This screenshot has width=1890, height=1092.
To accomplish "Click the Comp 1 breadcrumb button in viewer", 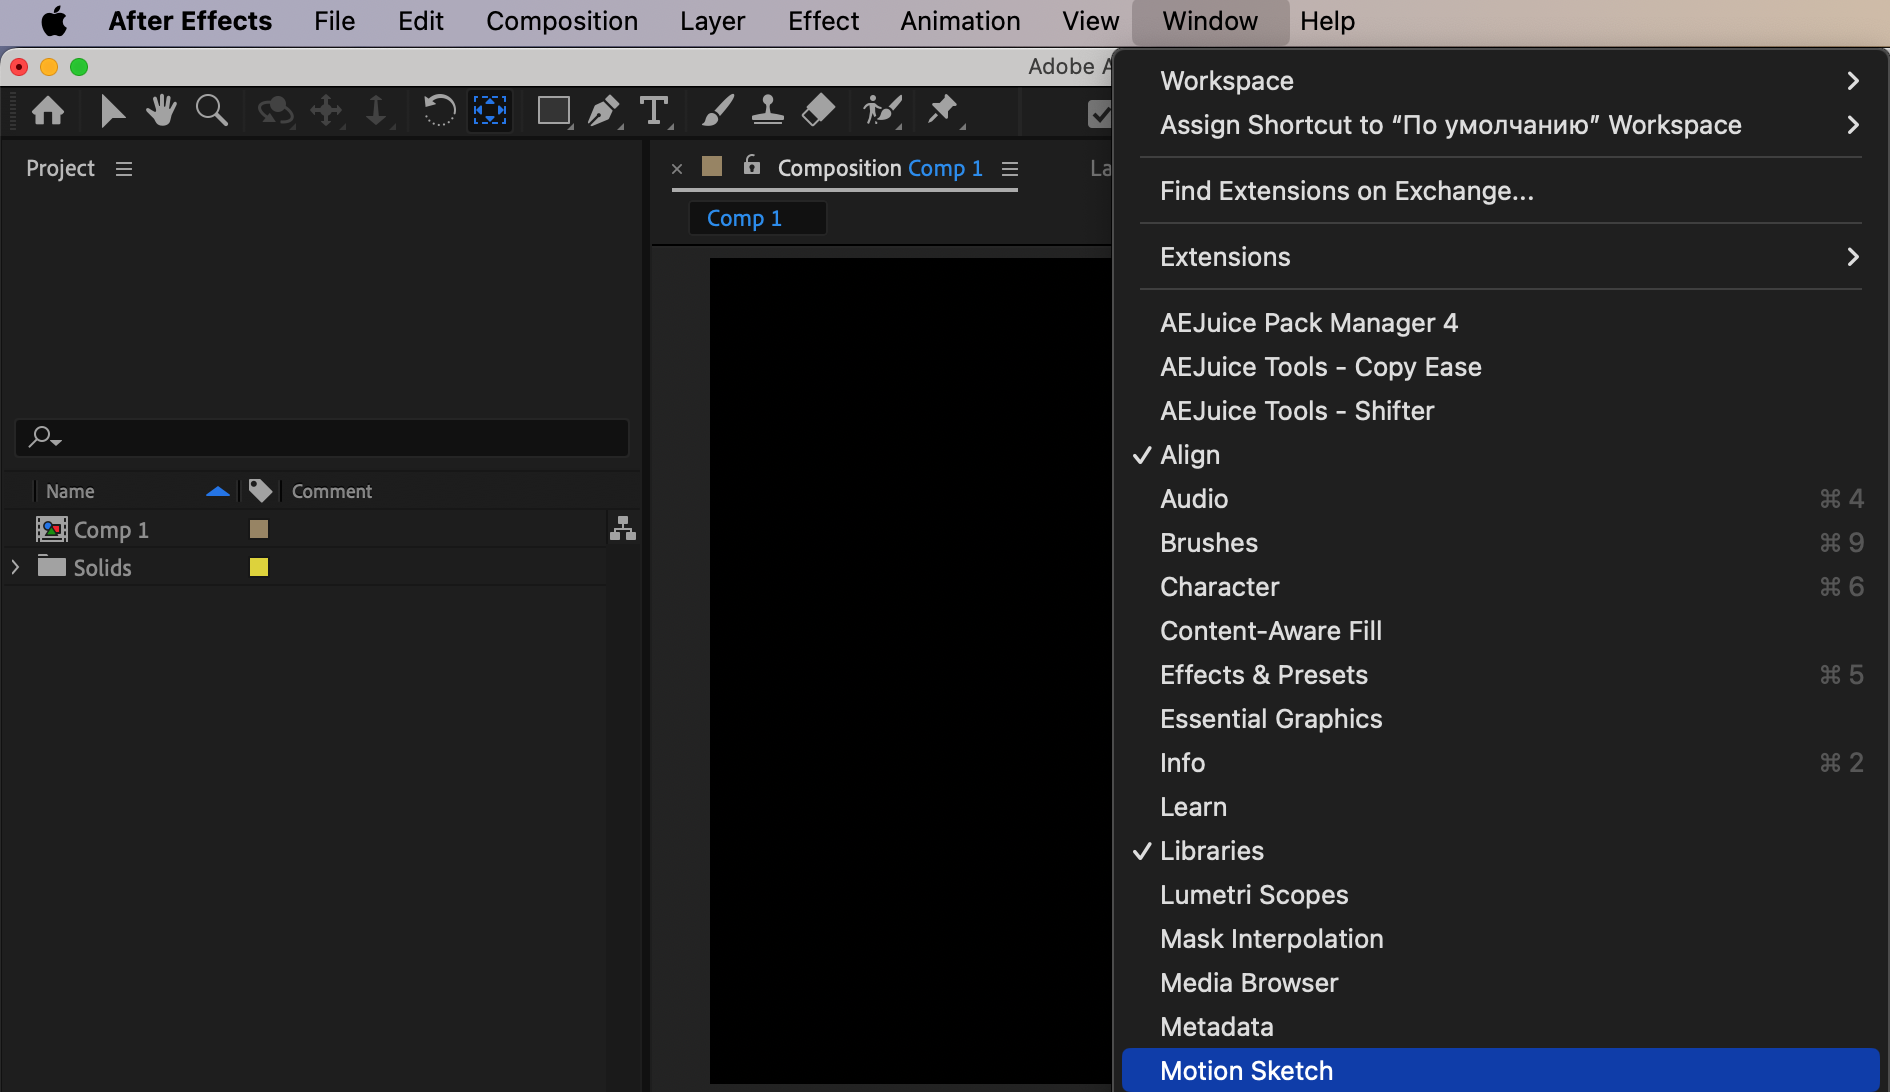I will coord(757,218).
